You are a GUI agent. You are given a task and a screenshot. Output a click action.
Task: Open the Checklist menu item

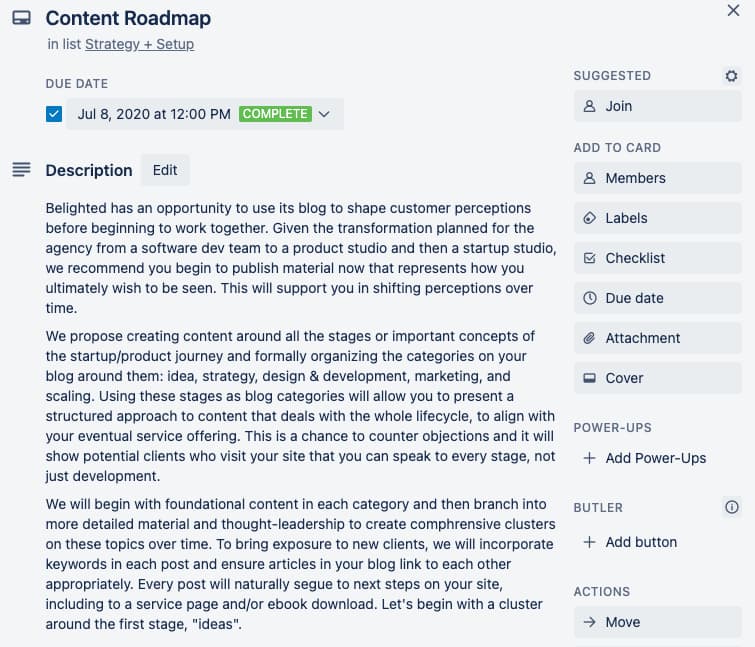point(656,258)
